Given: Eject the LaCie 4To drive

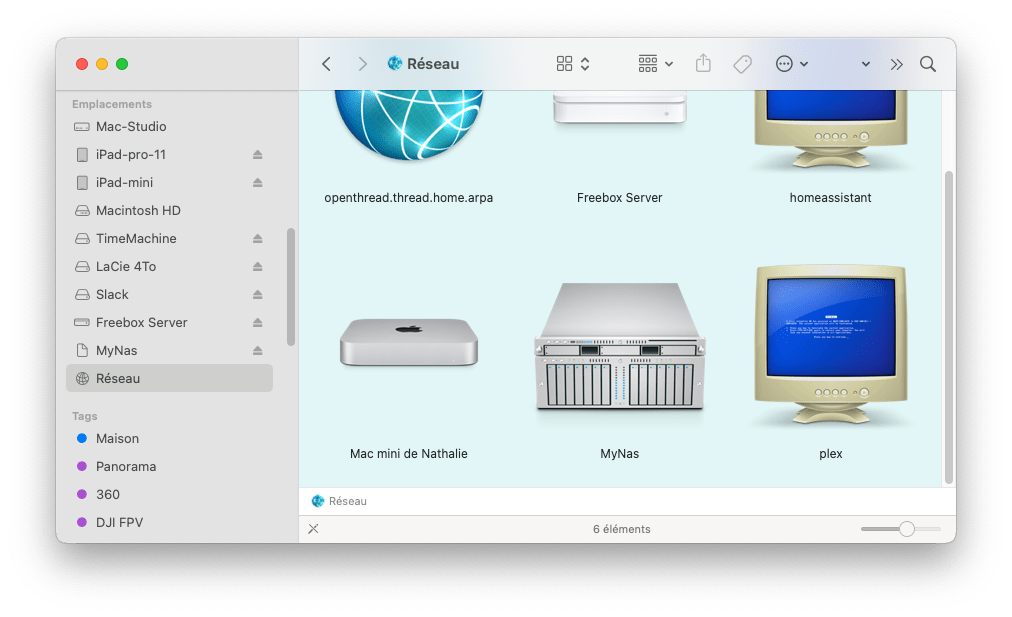Looking at the screenshot, I should (x=257, y=267).
